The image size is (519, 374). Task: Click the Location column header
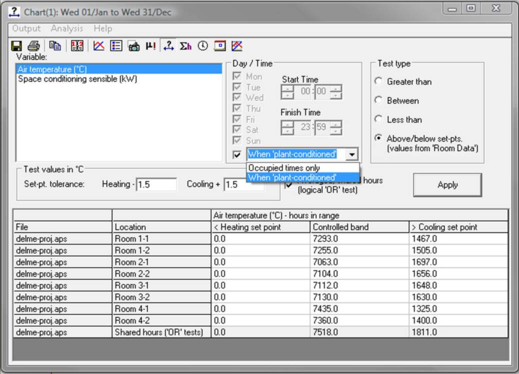tap(161, 227)
